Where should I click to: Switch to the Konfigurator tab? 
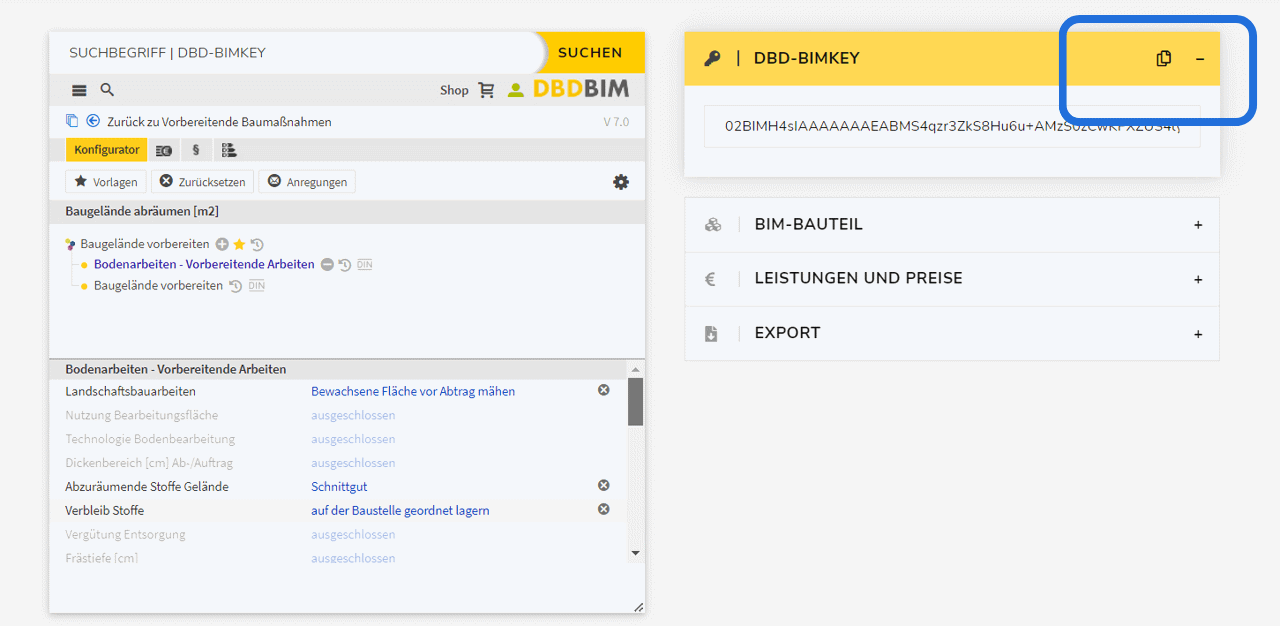click(106, 150)
